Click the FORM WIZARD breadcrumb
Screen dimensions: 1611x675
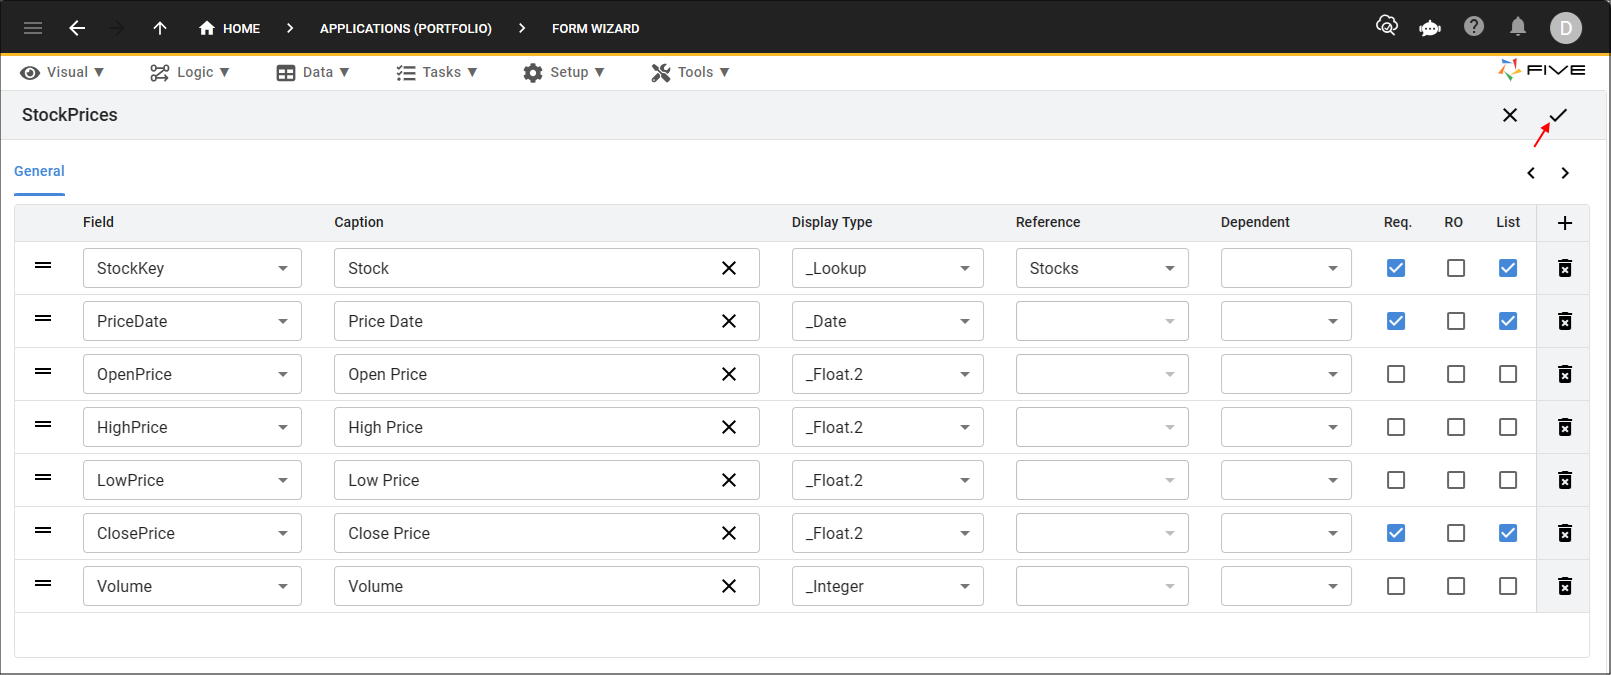tap(596, 28)
